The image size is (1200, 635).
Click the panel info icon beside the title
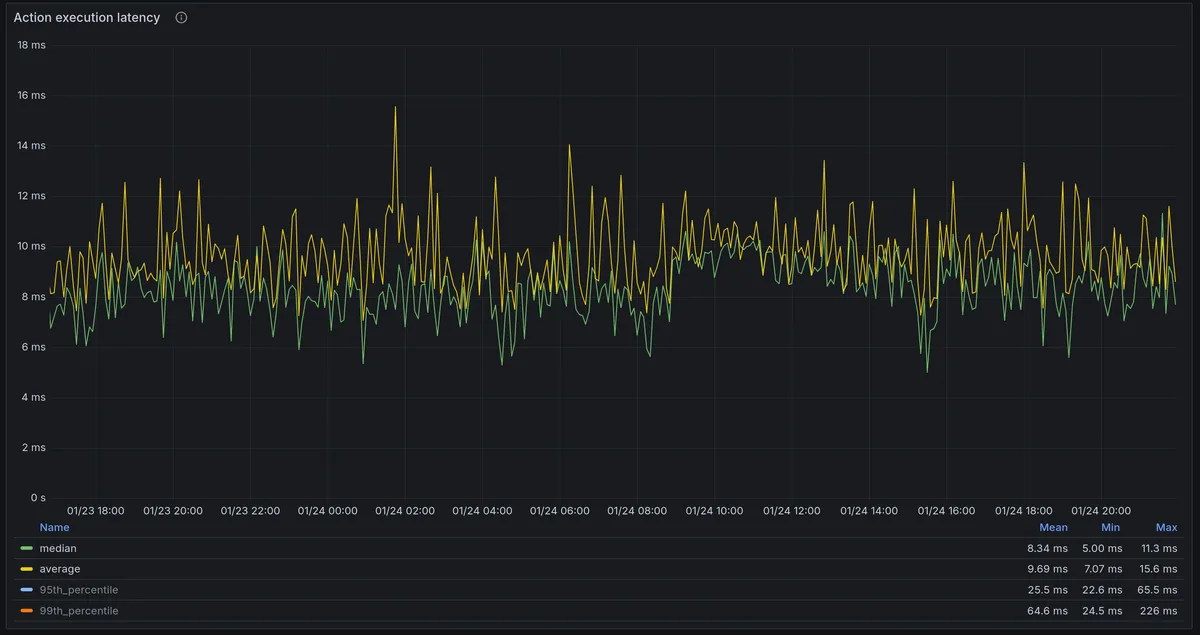point(181,17)
